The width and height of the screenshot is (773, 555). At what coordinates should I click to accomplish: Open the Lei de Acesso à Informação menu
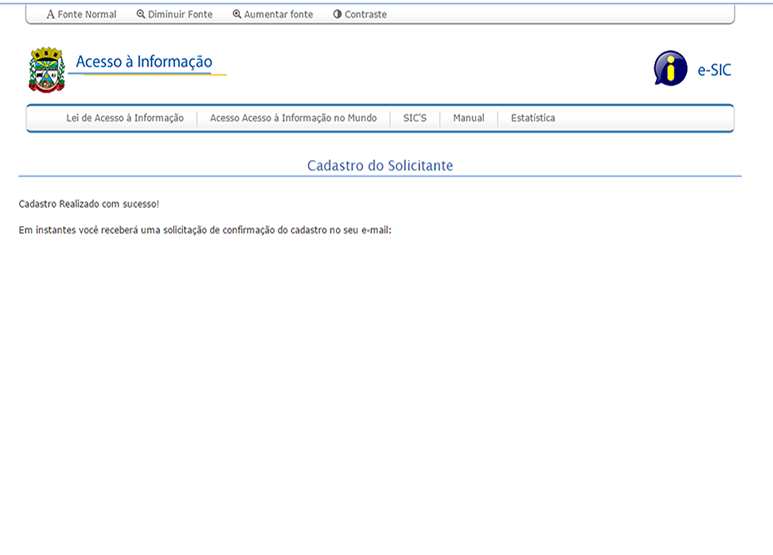125,118
